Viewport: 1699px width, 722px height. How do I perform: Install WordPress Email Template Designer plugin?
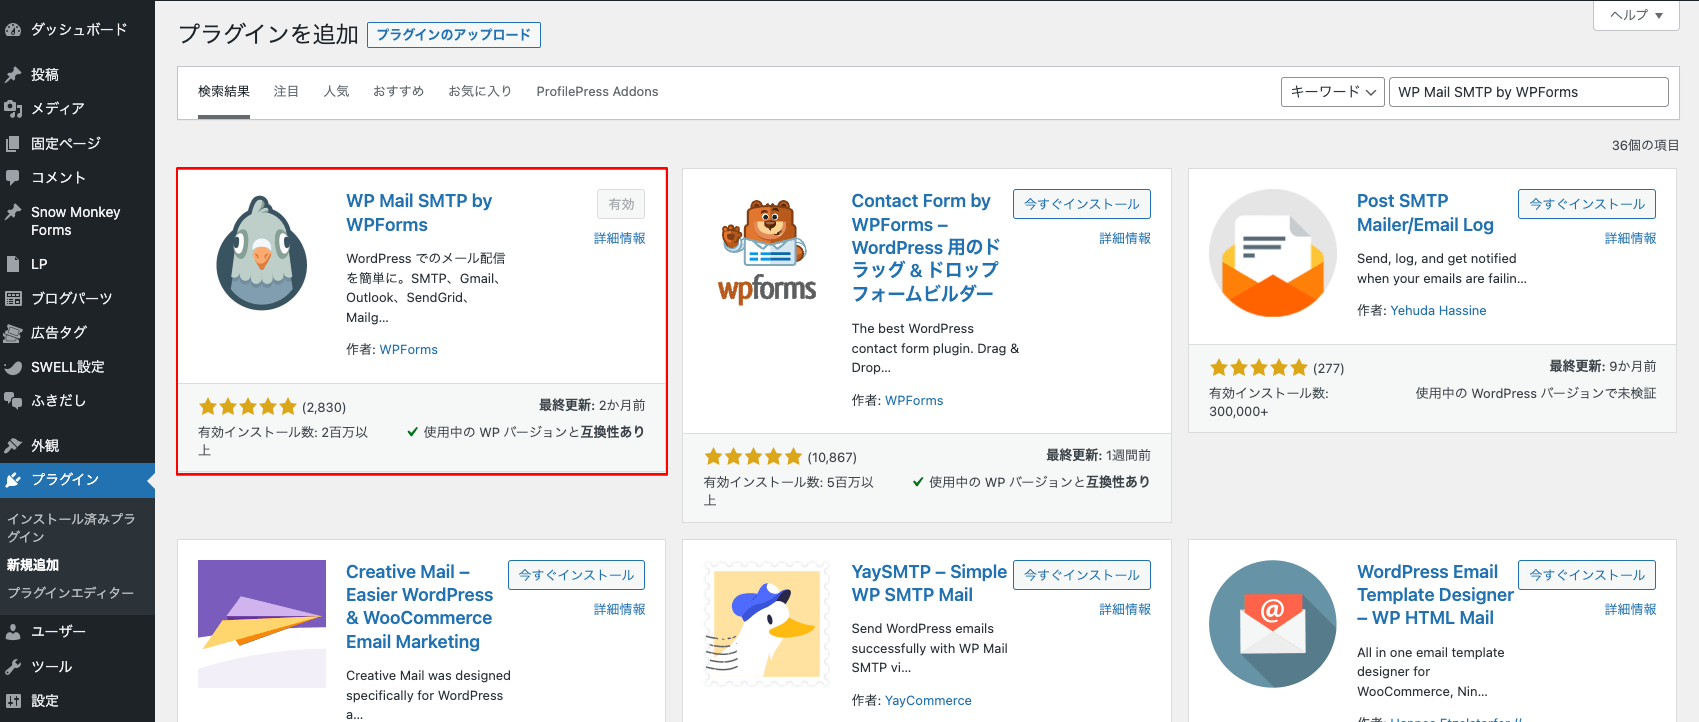pyautogui.click(x=1587, y=575)
